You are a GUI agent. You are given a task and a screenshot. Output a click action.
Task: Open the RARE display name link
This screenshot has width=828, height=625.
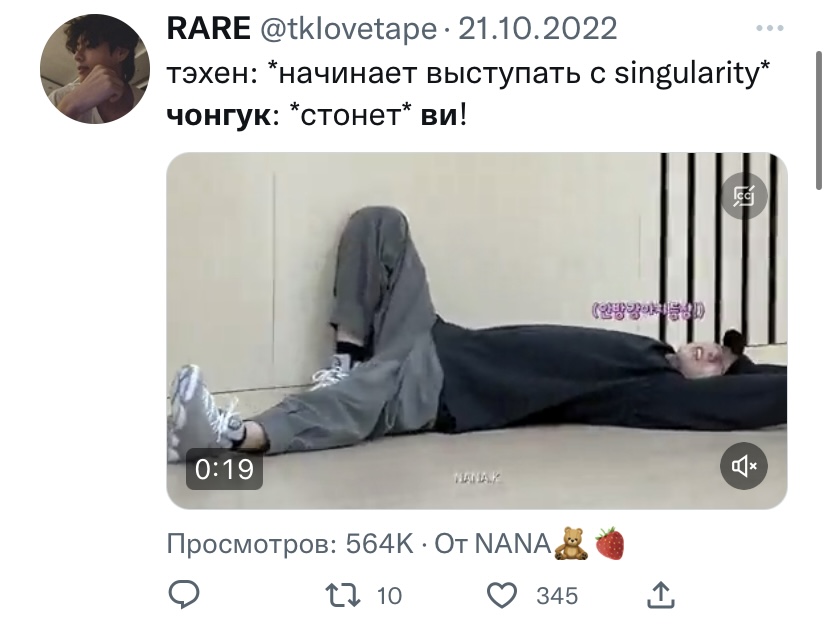209,29
